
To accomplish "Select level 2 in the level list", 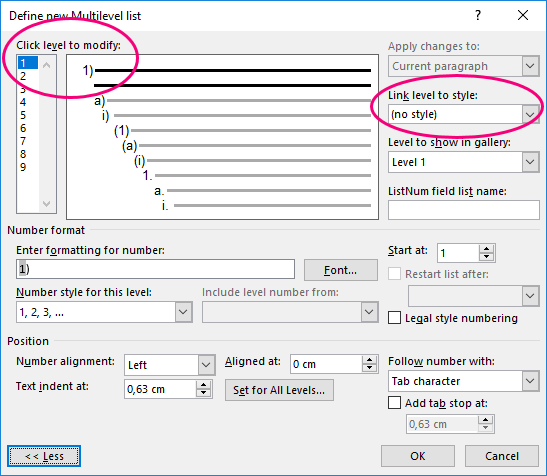I will click(23, 76).
